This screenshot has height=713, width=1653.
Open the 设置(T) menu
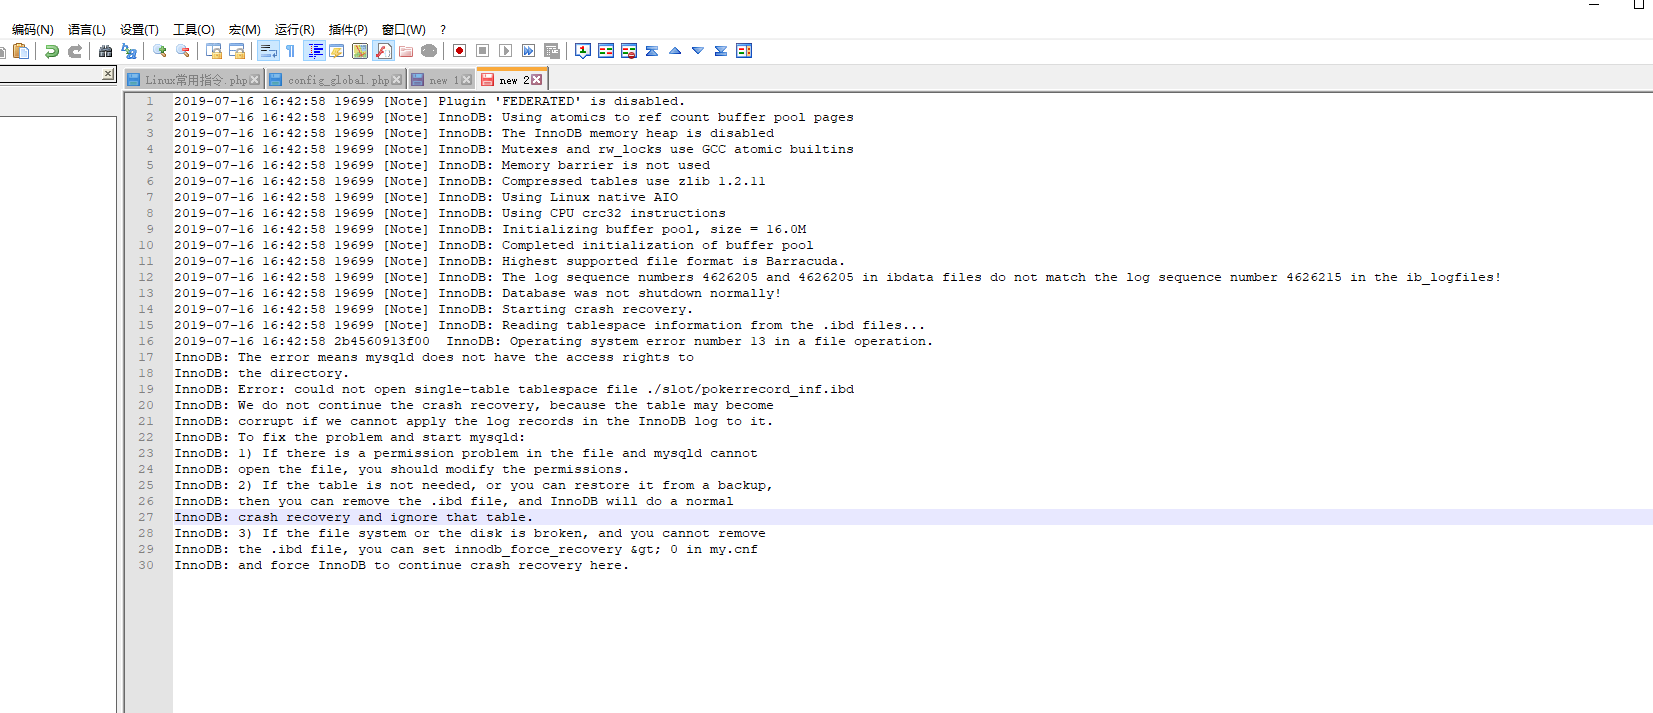point(139,30)
